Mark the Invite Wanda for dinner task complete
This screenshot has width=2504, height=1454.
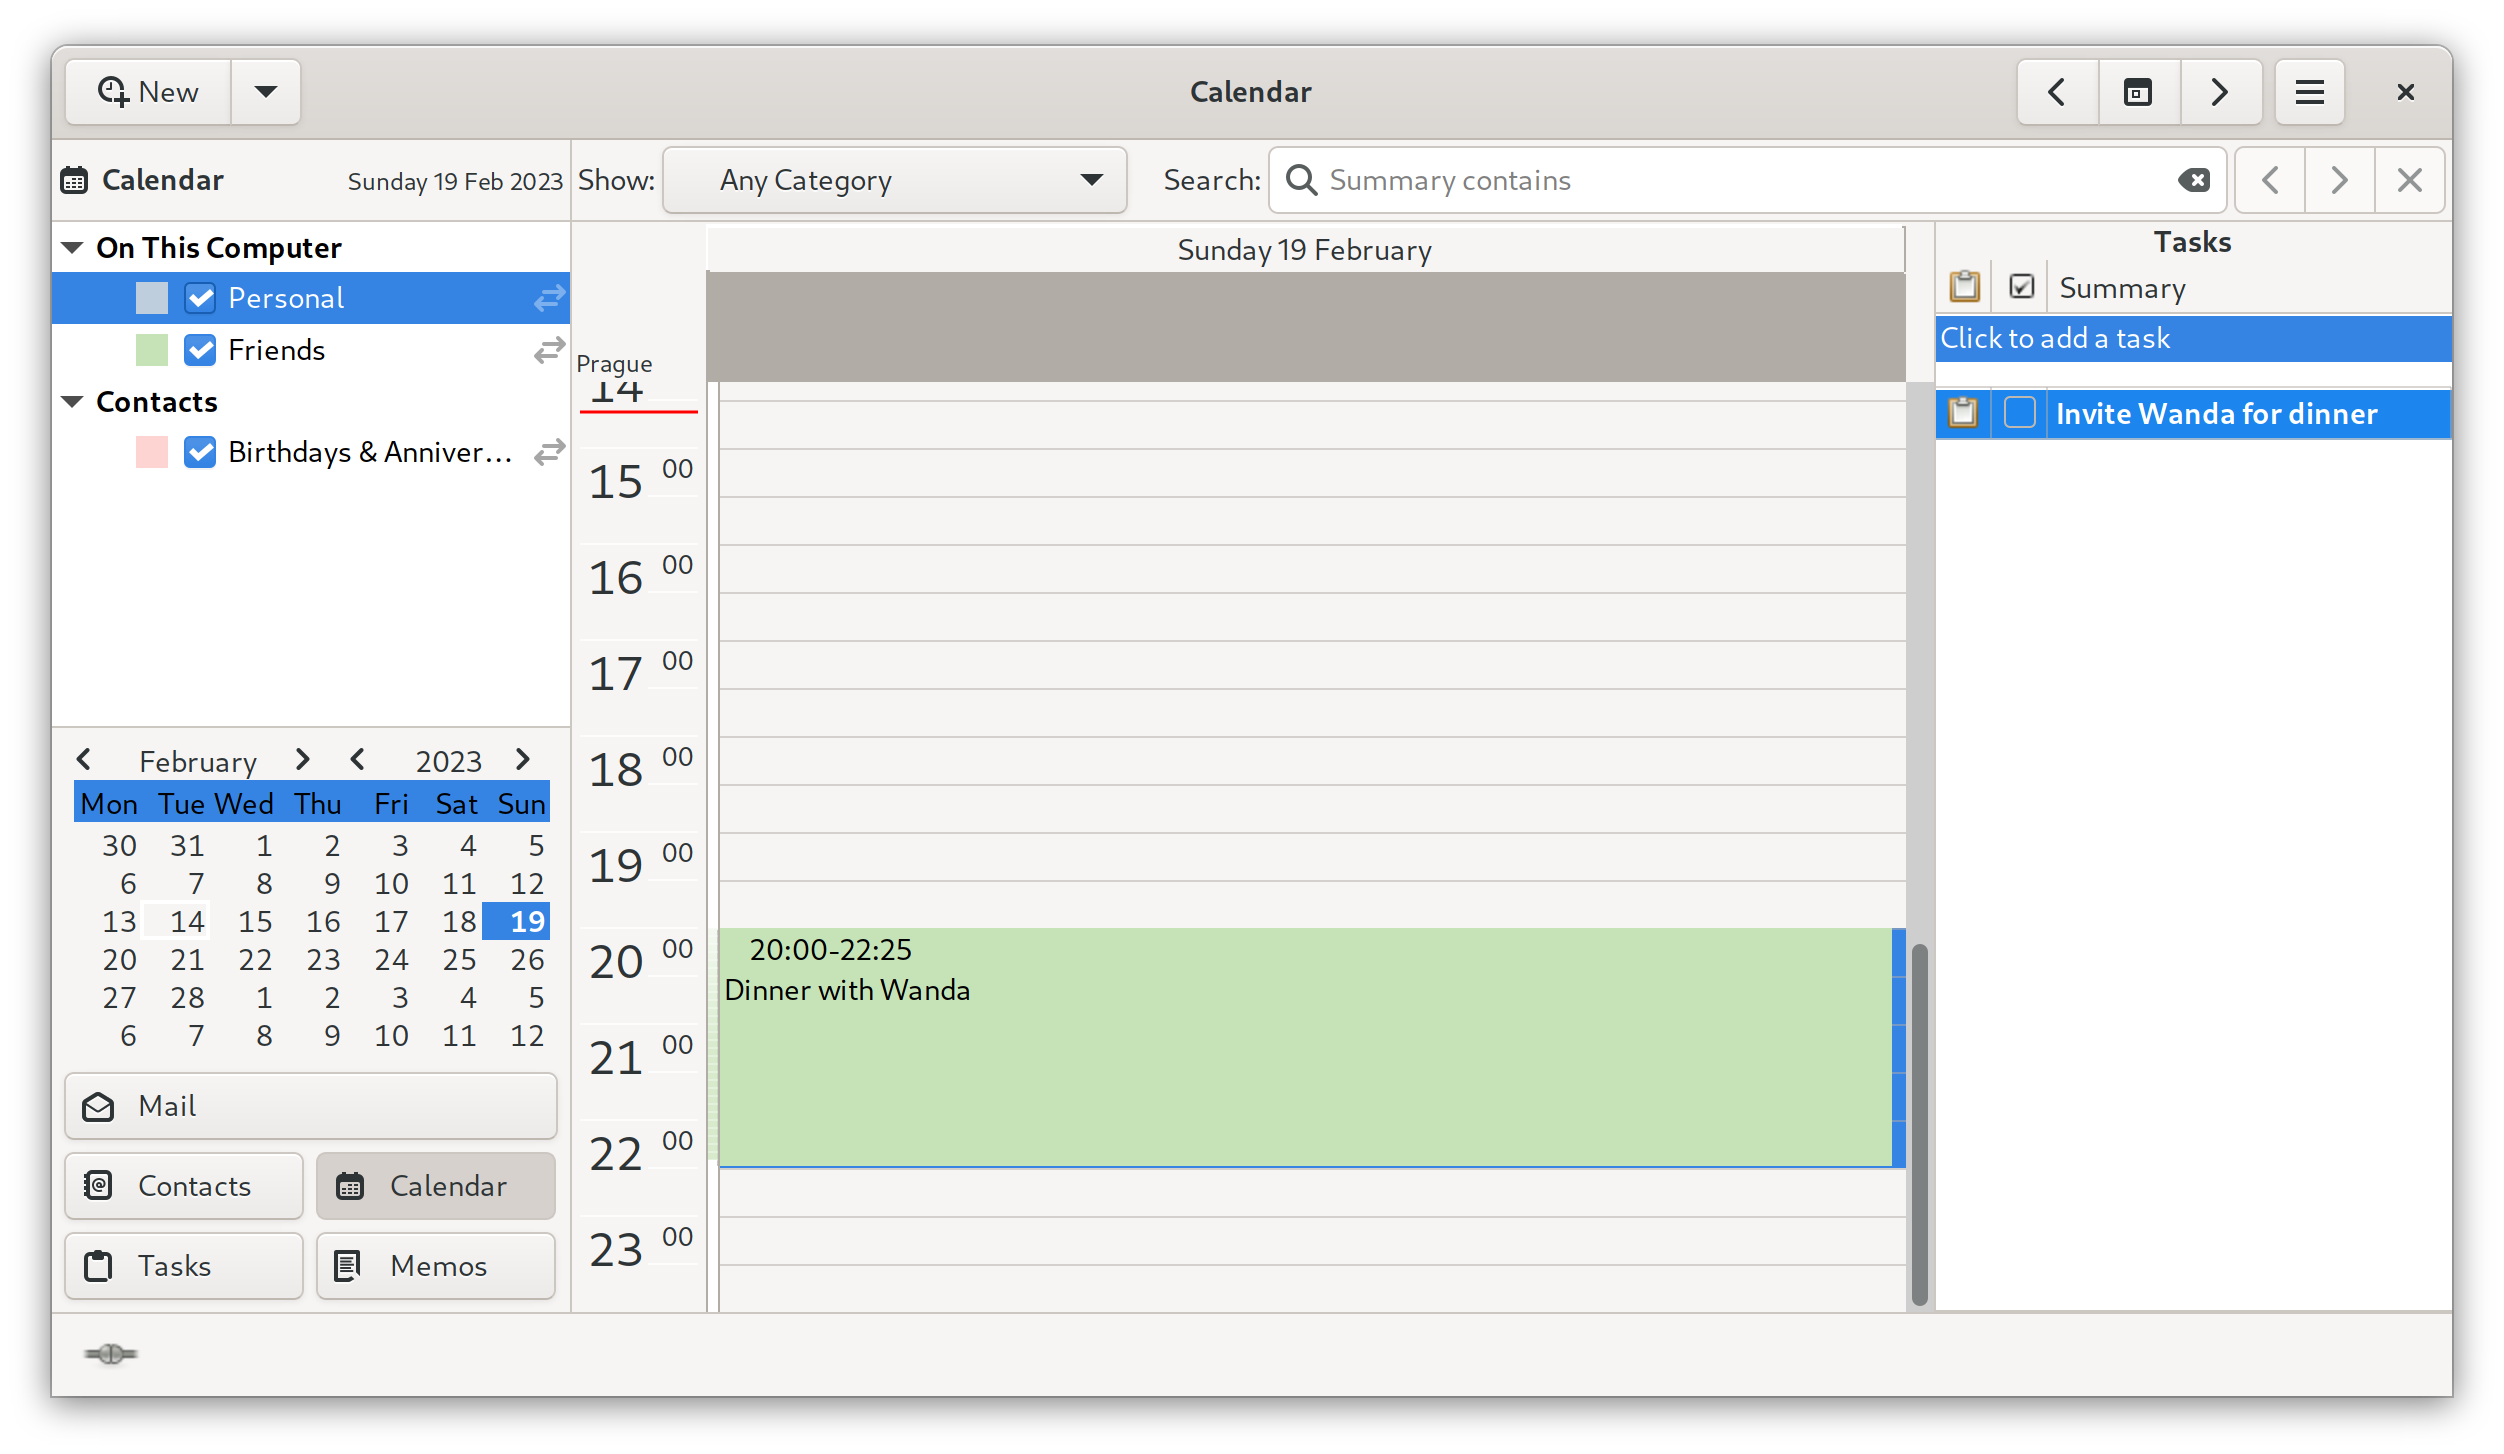2019,413
